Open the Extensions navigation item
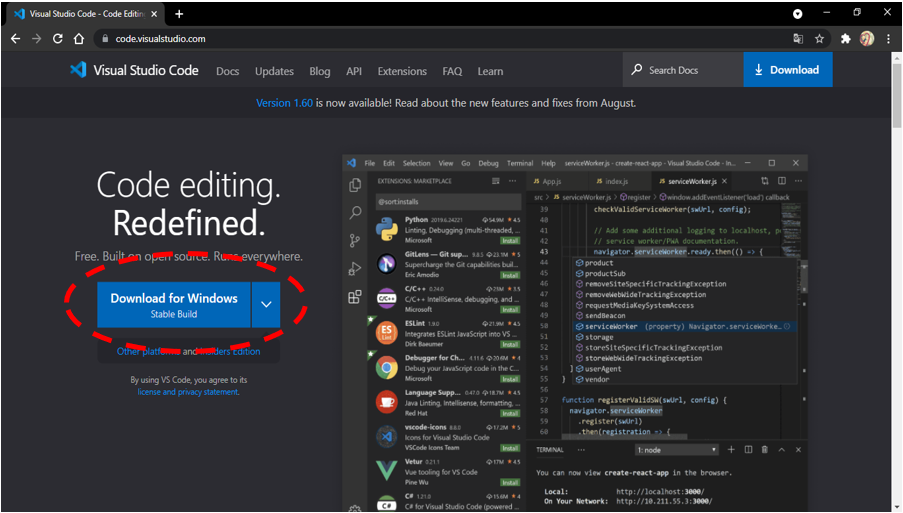This screenshot has width=903, height=513. pyautogui.click(x=402, y=71)
